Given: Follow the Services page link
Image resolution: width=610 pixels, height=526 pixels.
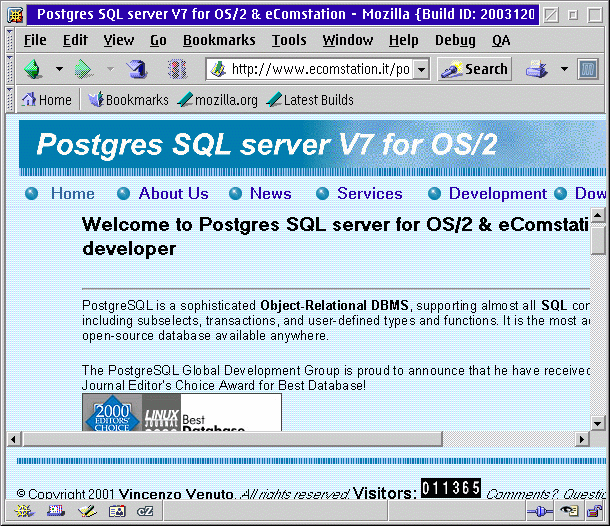Looking at the screenshot, I should coord(370,193).
